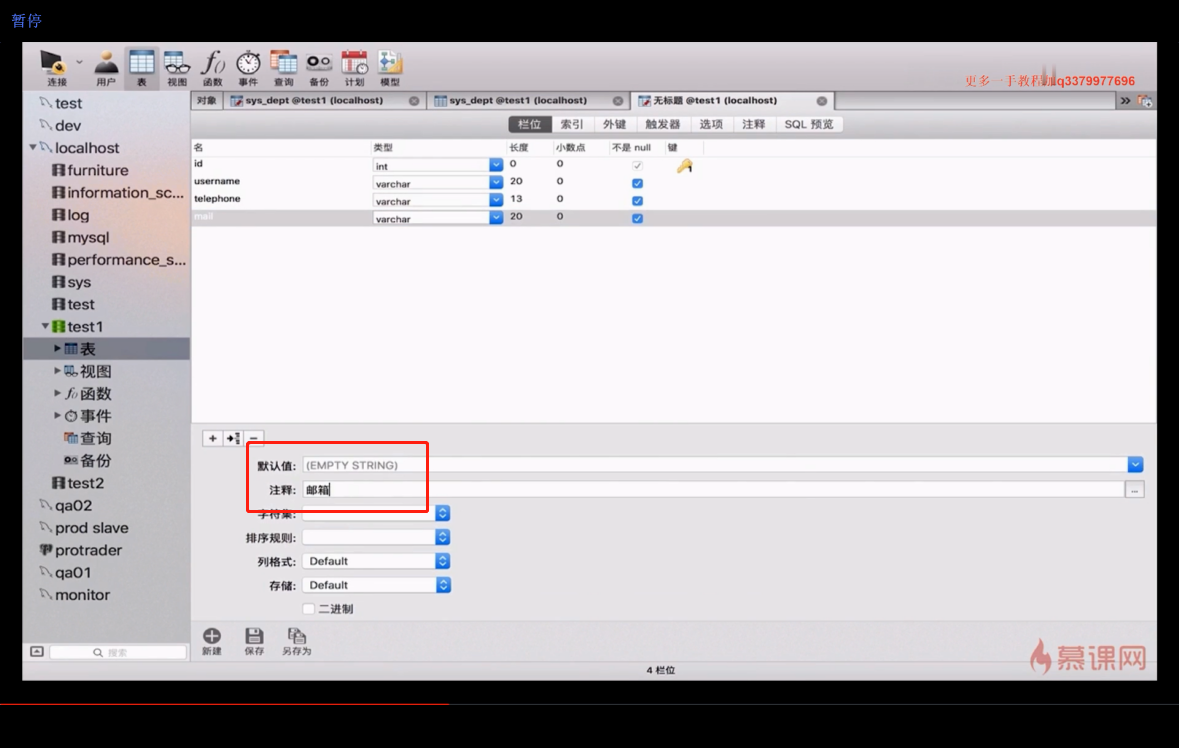Open the 函数 function toolbar icon
This screenshot has width=1179, height=748.
213,68
